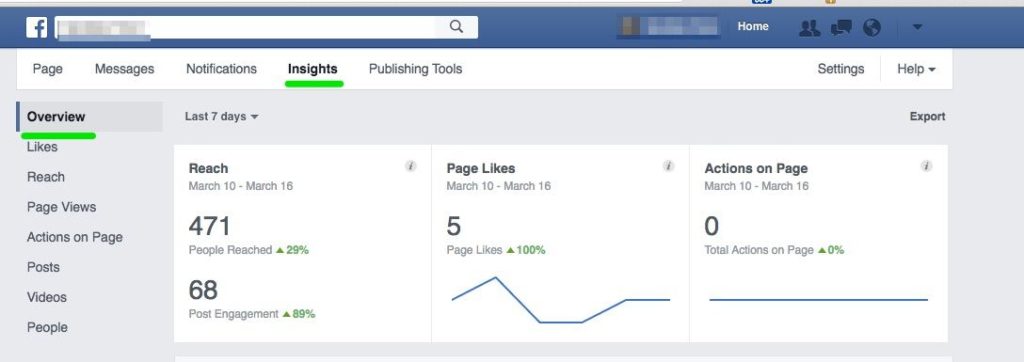Click the Export link
The image size is (1024, 362).
[927, 116]
